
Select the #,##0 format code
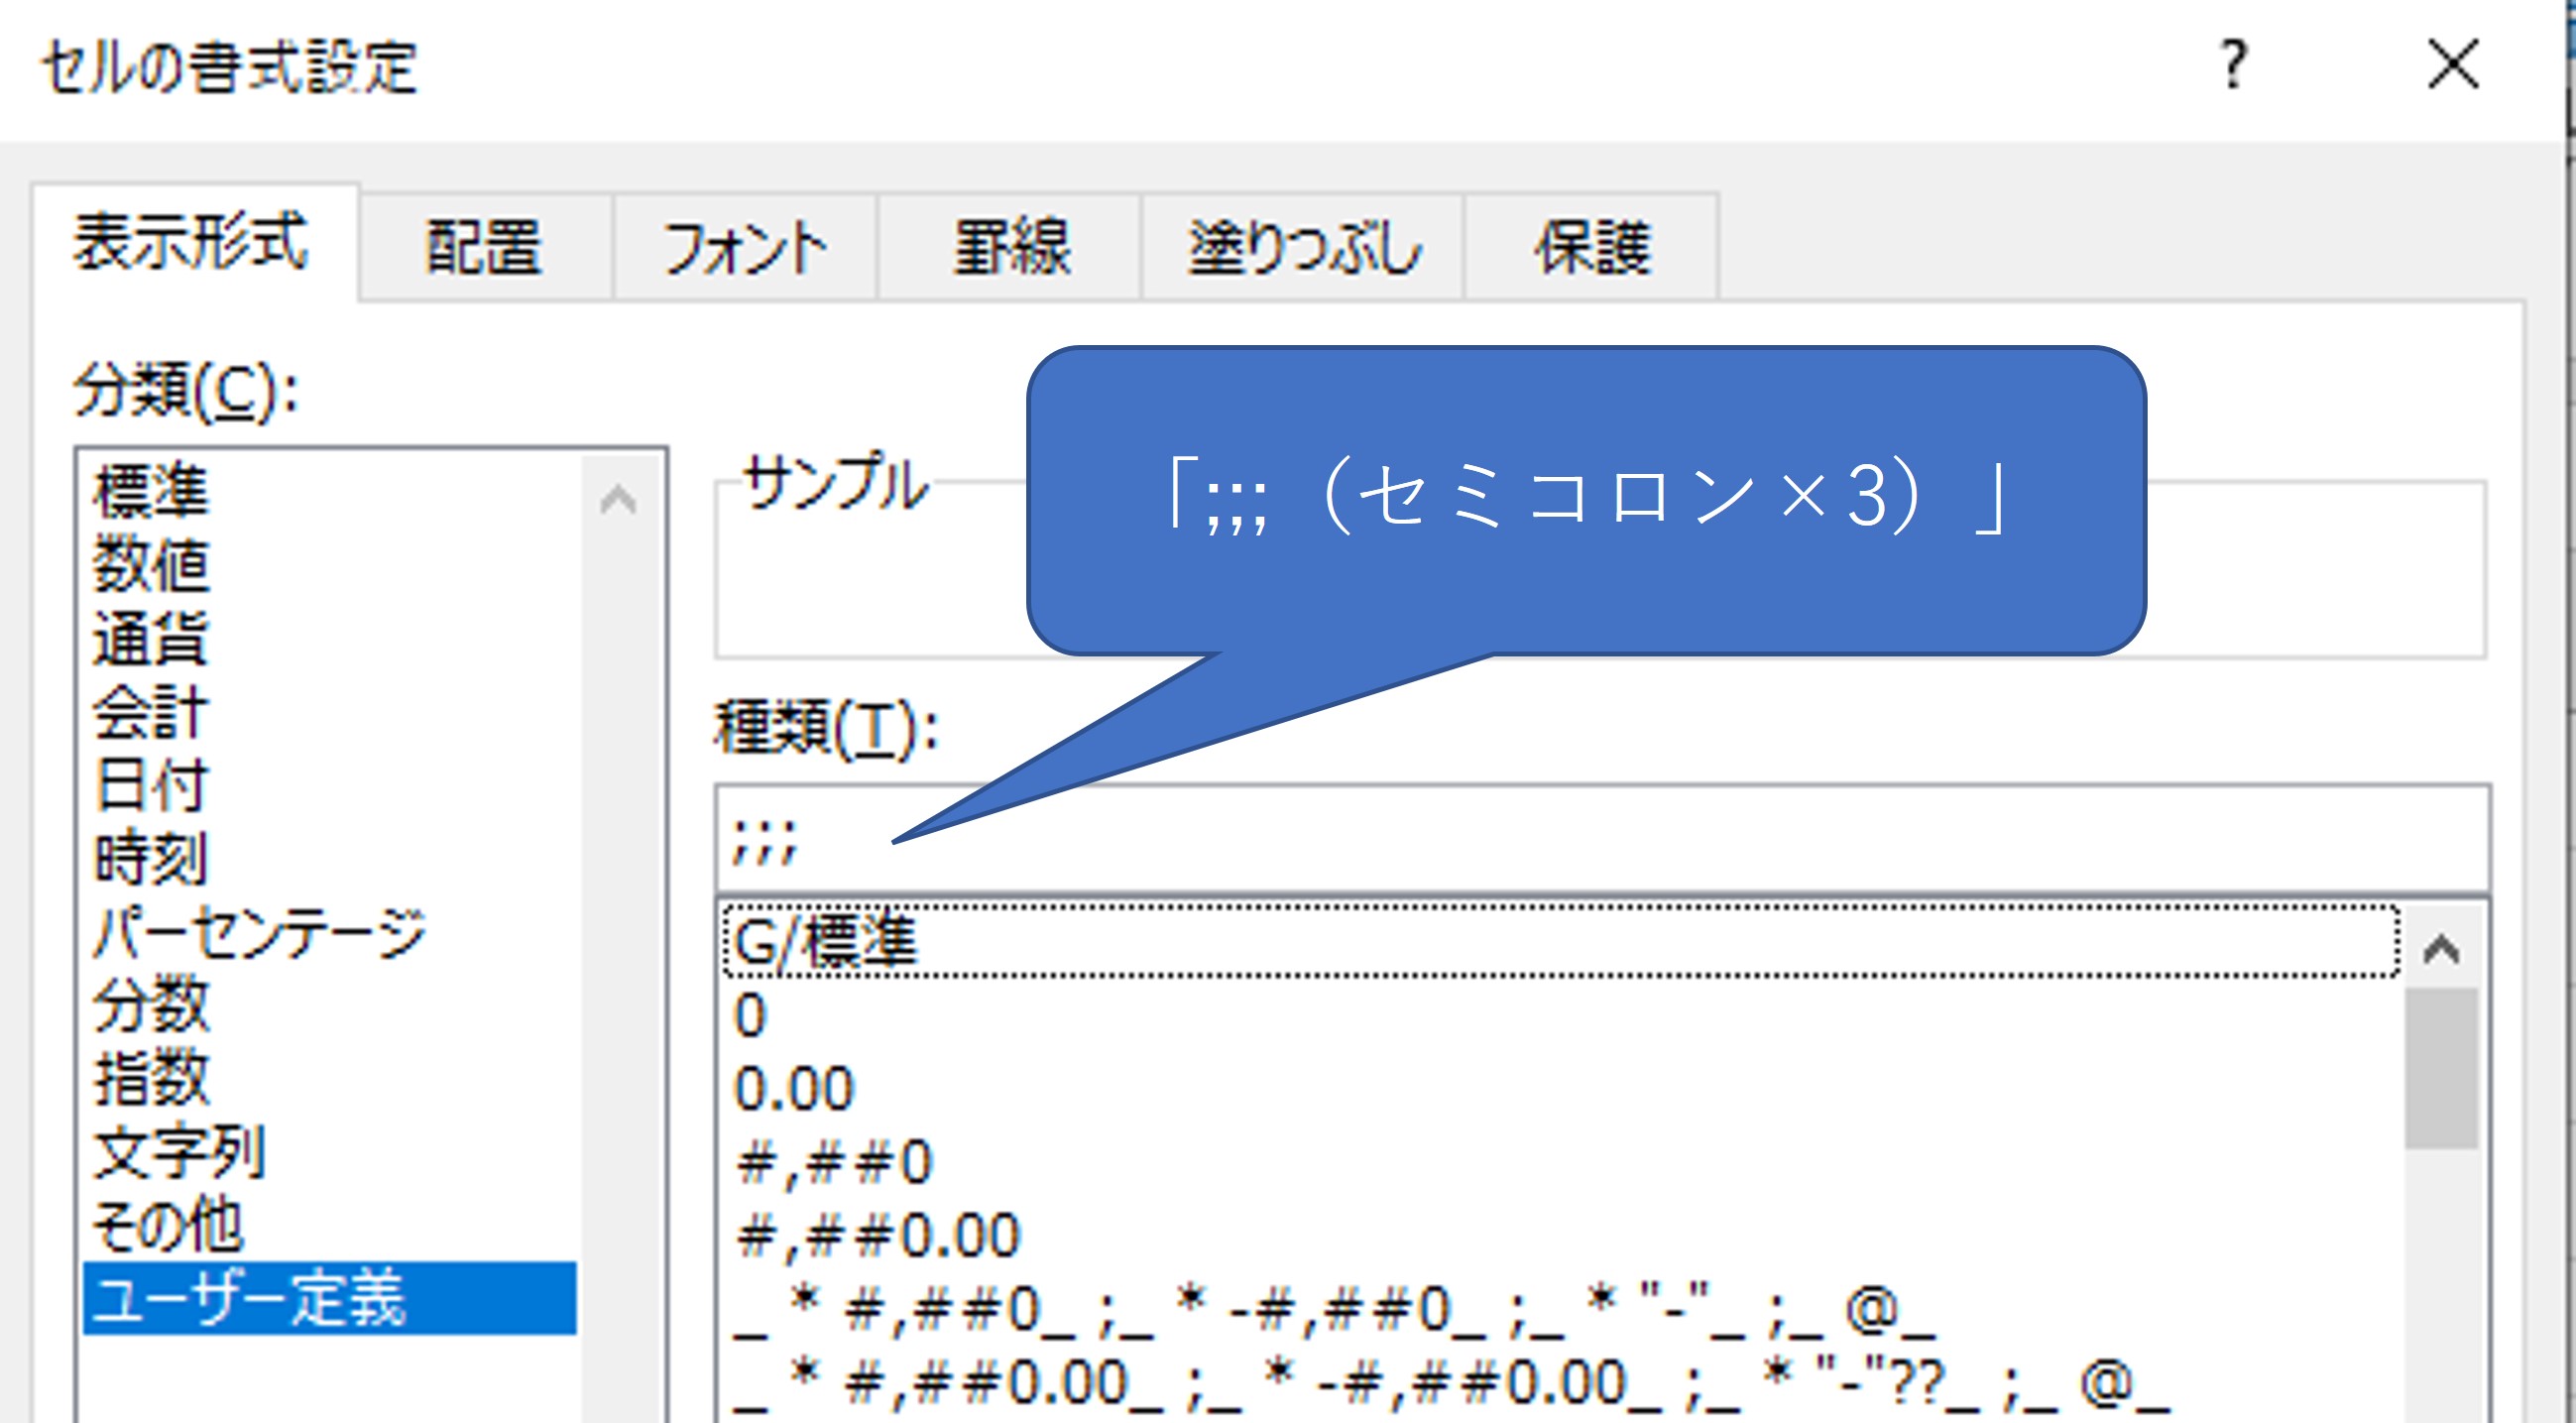[1561, 1162]
